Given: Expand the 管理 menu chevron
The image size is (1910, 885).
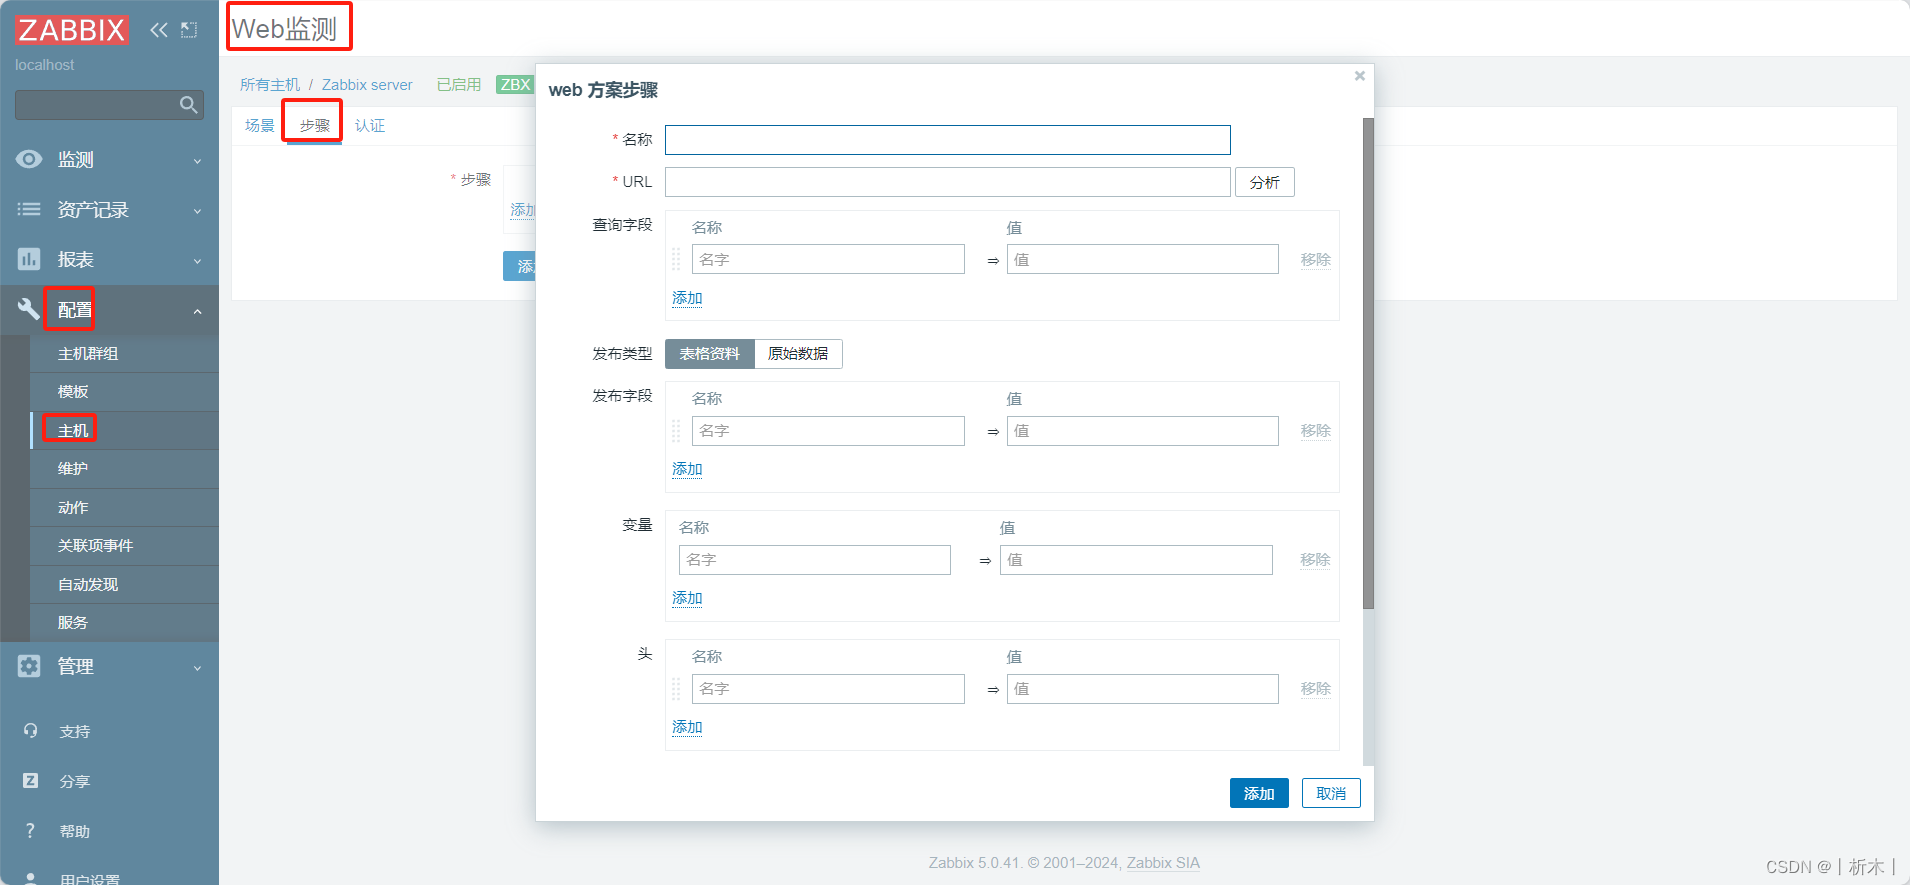Looking at the screenshot, I should click(x=197, y=668).
